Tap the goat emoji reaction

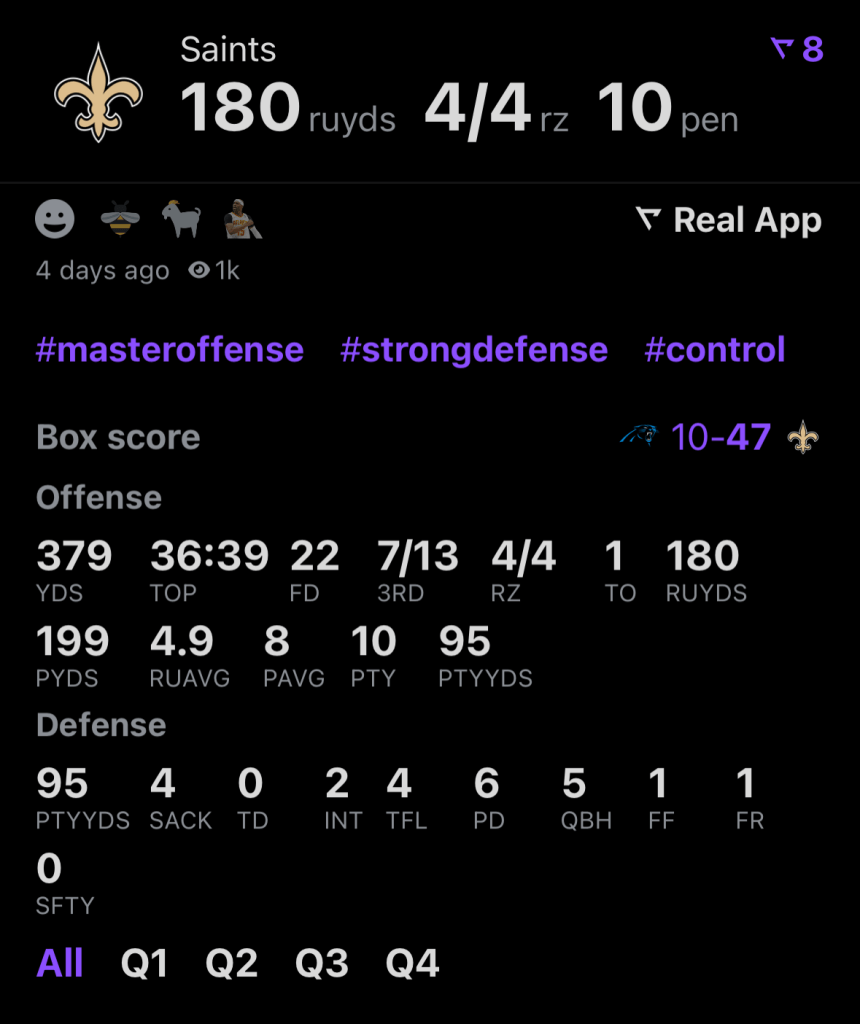[x=181, y=218]
